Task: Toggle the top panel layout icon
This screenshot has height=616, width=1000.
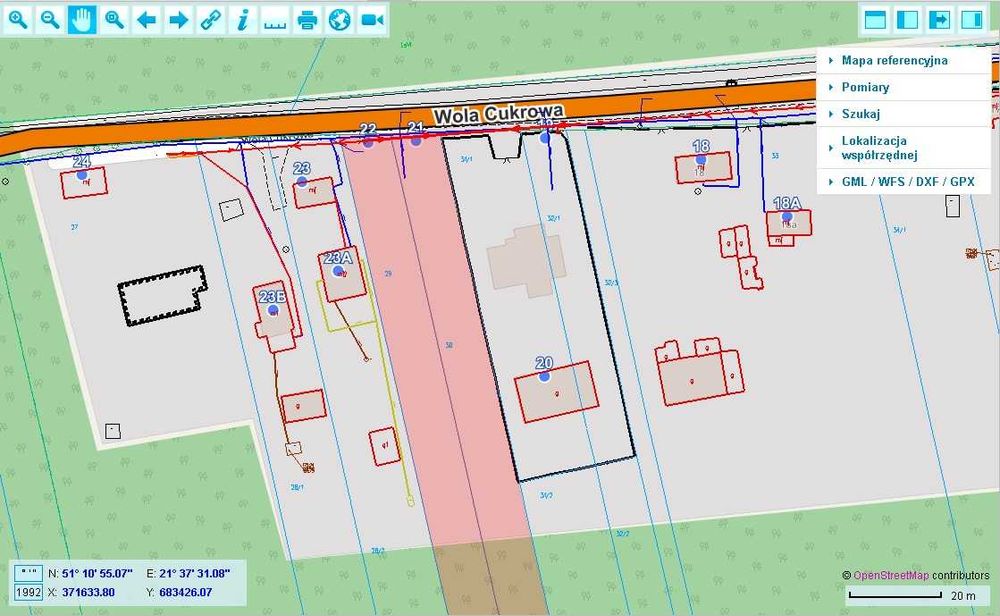Action: point(875,20)
